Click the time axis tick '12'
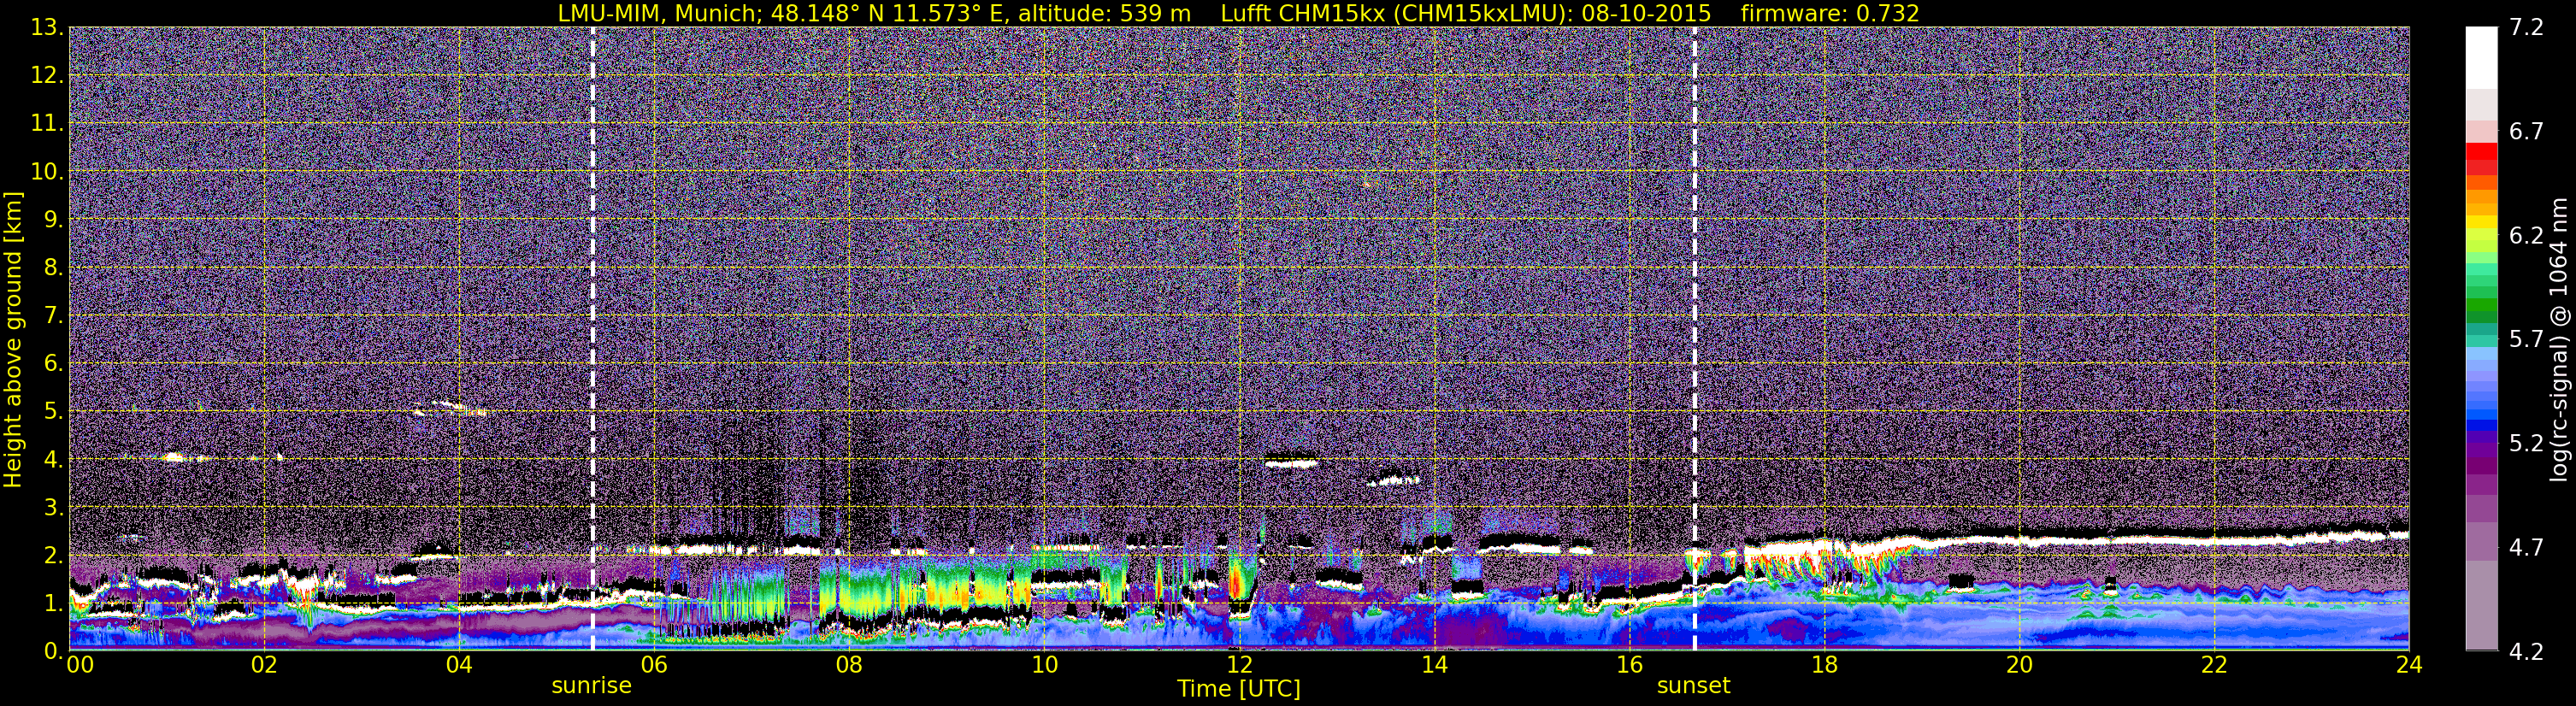Viewport: 2576px width, 706px height. point(1239,665)
